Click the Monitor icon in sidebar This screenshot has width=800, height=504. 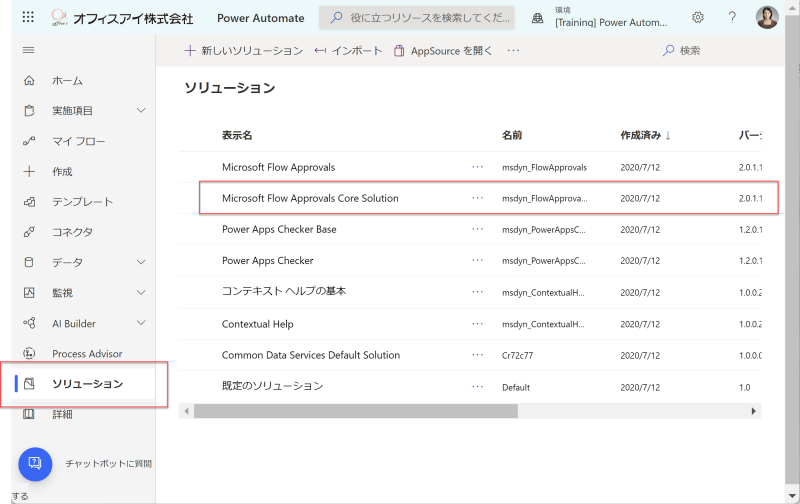pos(29,293)
